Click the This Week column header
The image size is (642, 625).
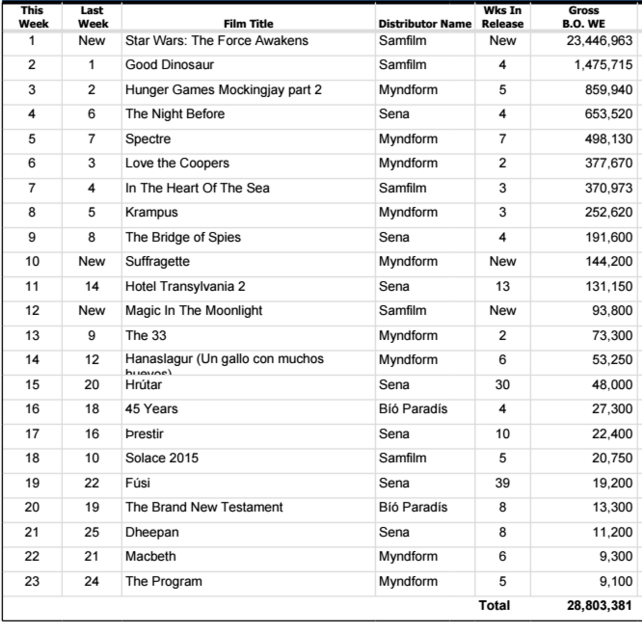tap(33, 17)
